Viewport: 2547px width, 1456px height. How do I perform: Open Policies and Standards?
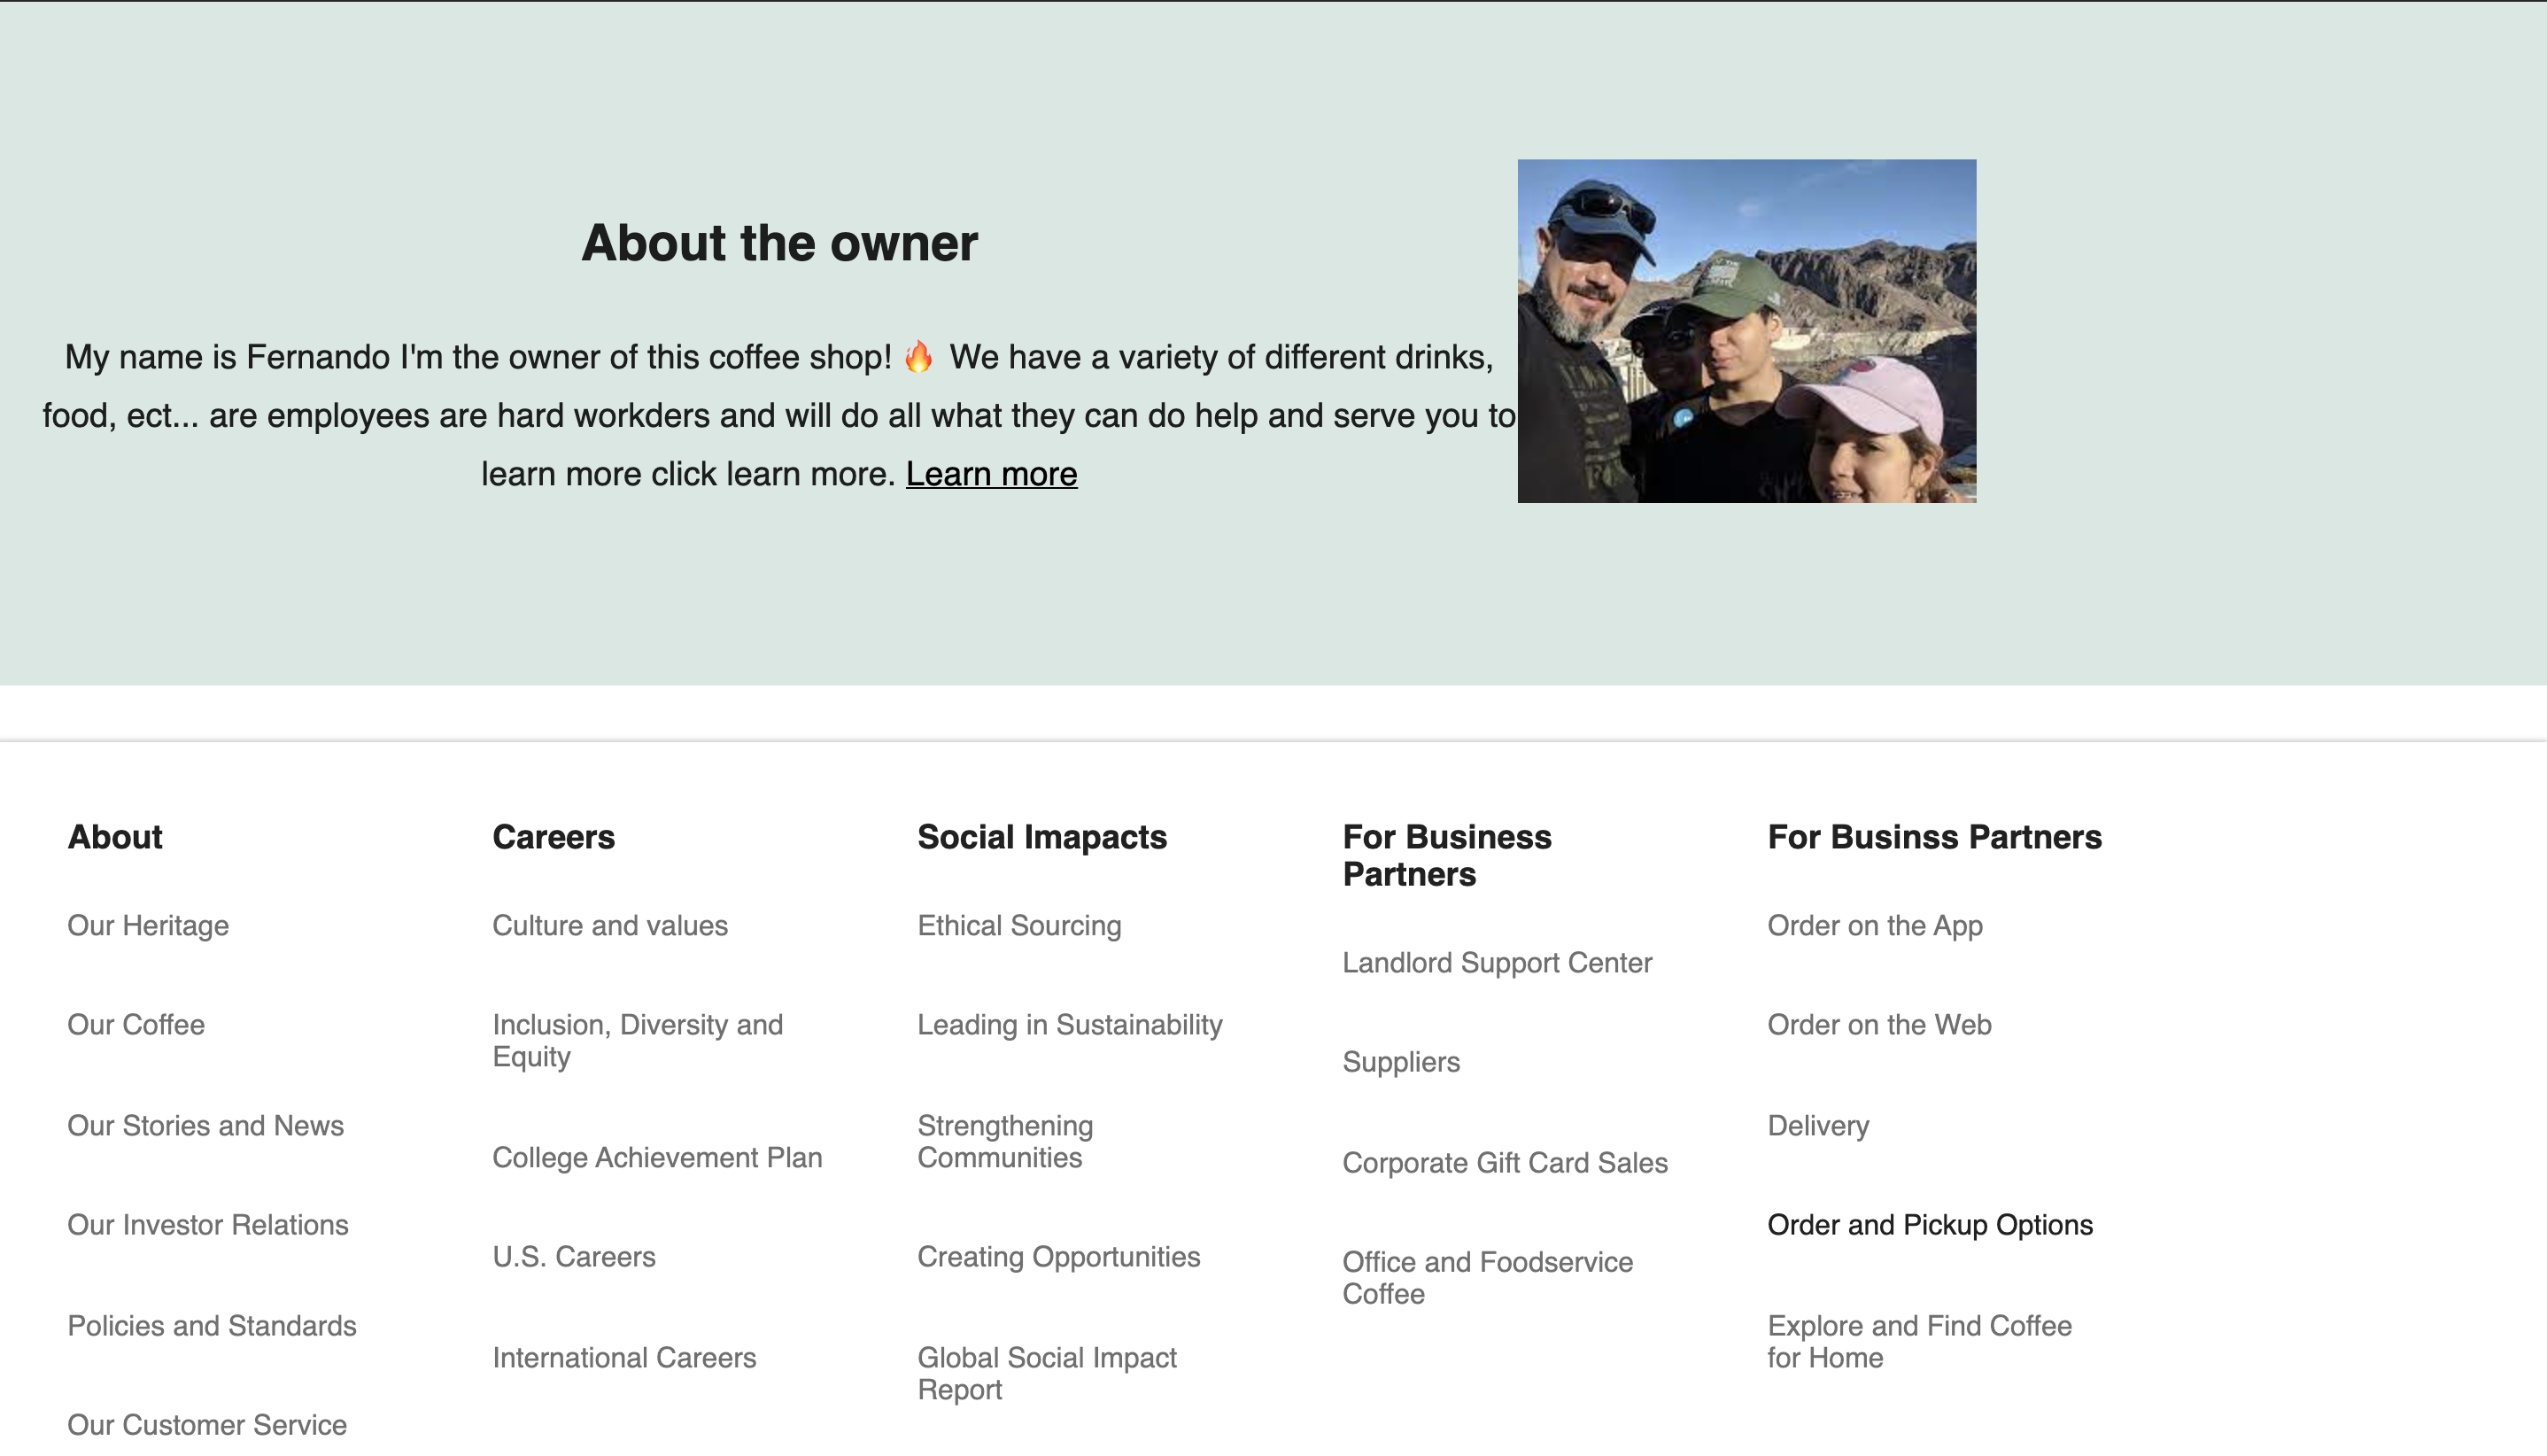[x=211, y=1327]
